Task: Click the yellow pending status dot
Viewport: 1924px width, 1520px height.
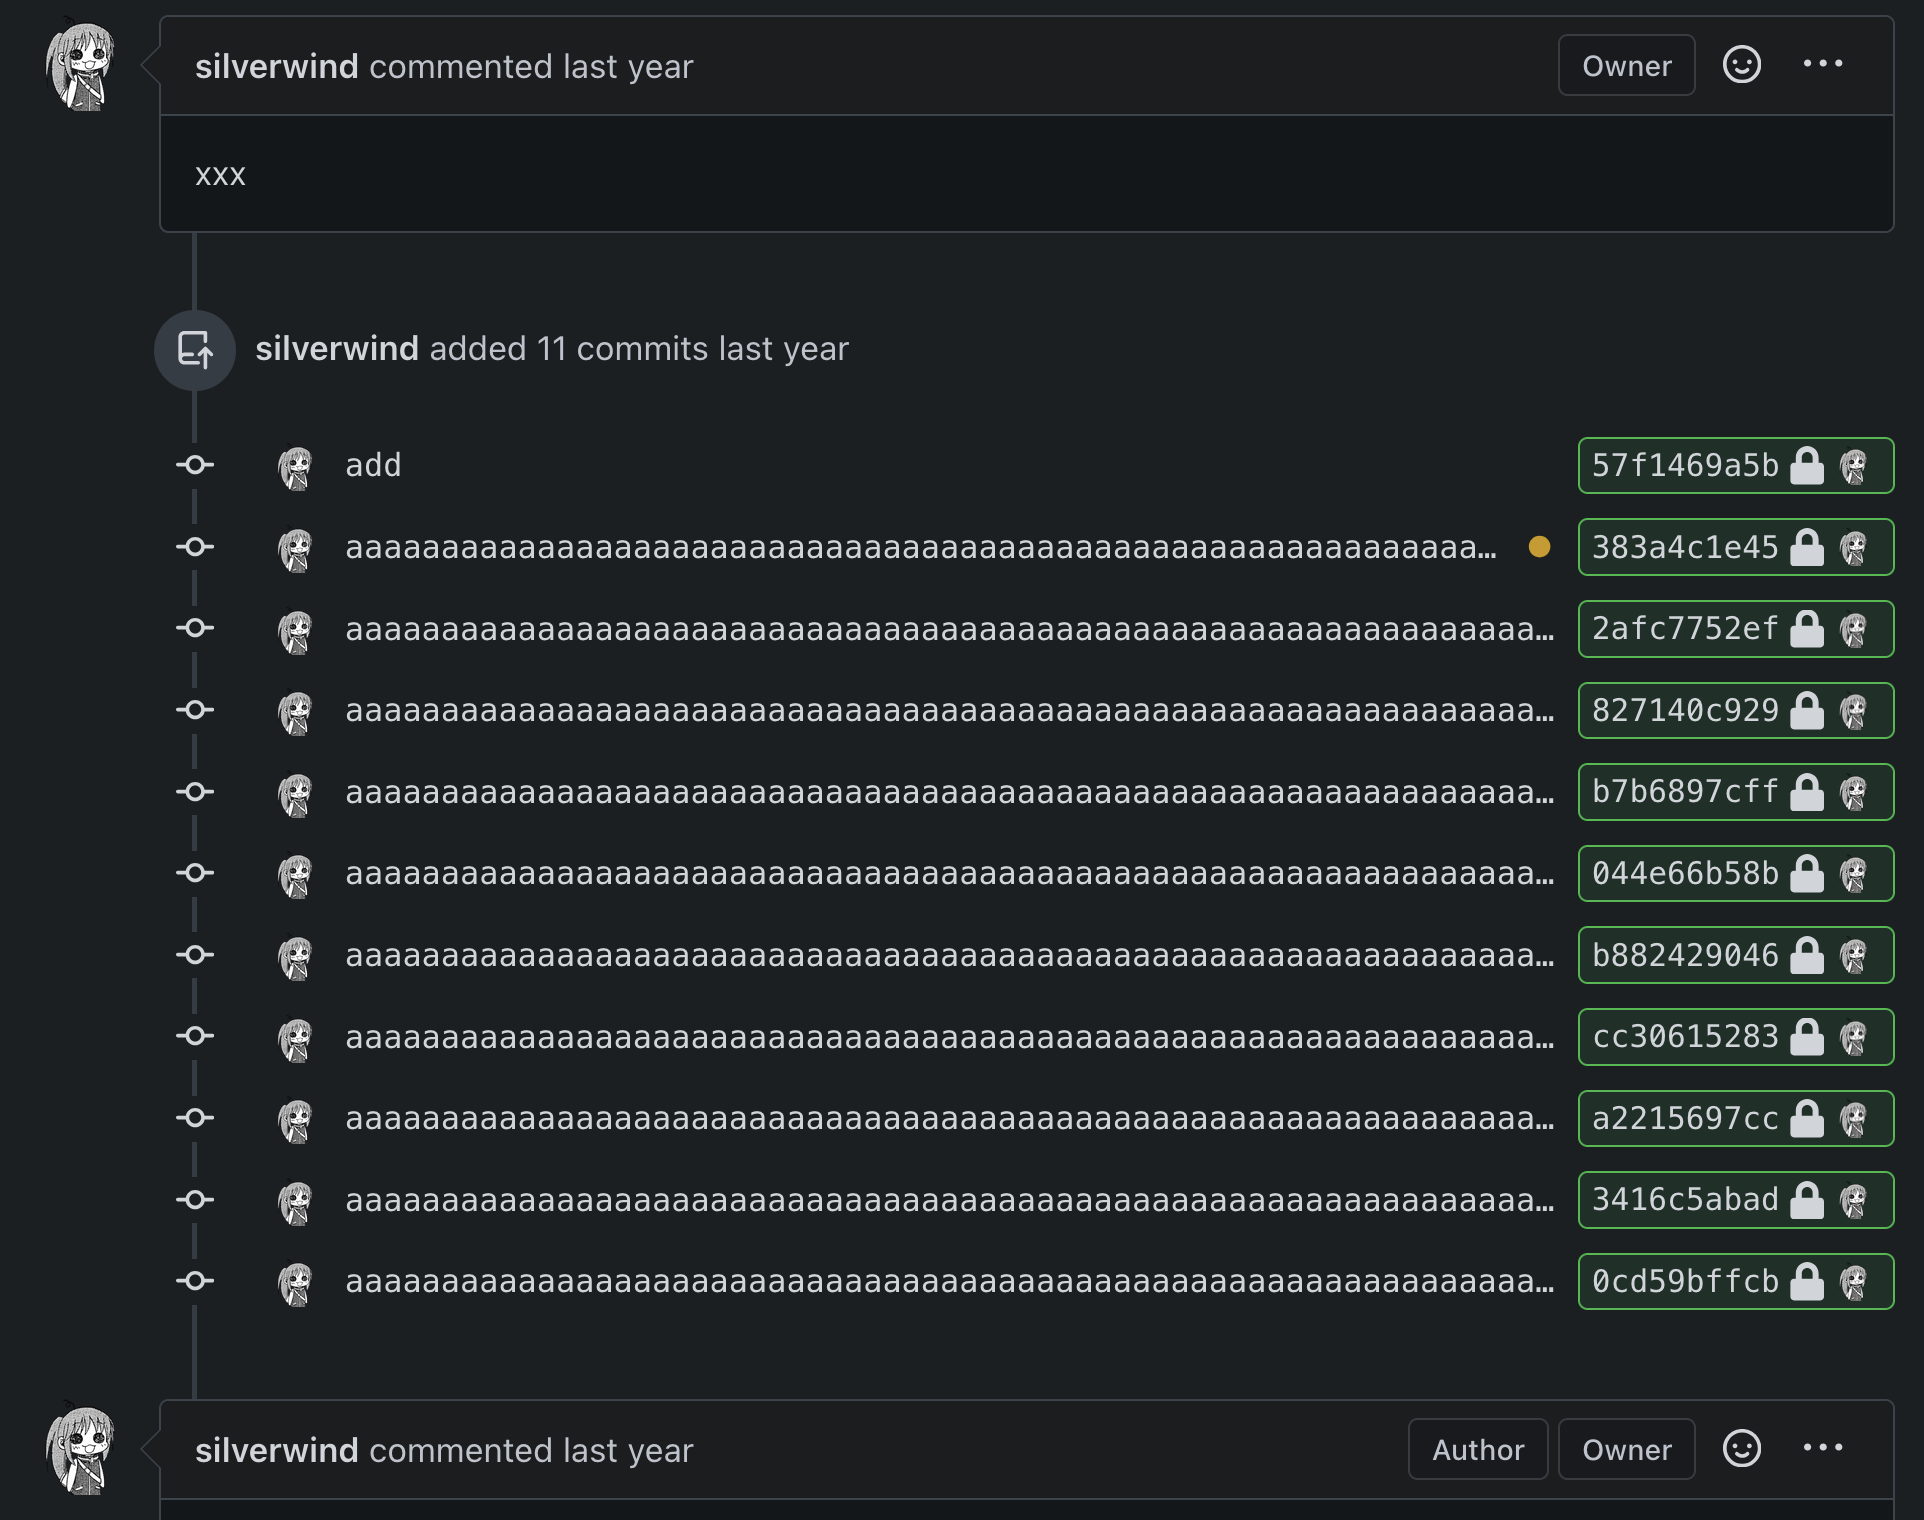Action: point(1539,547)
